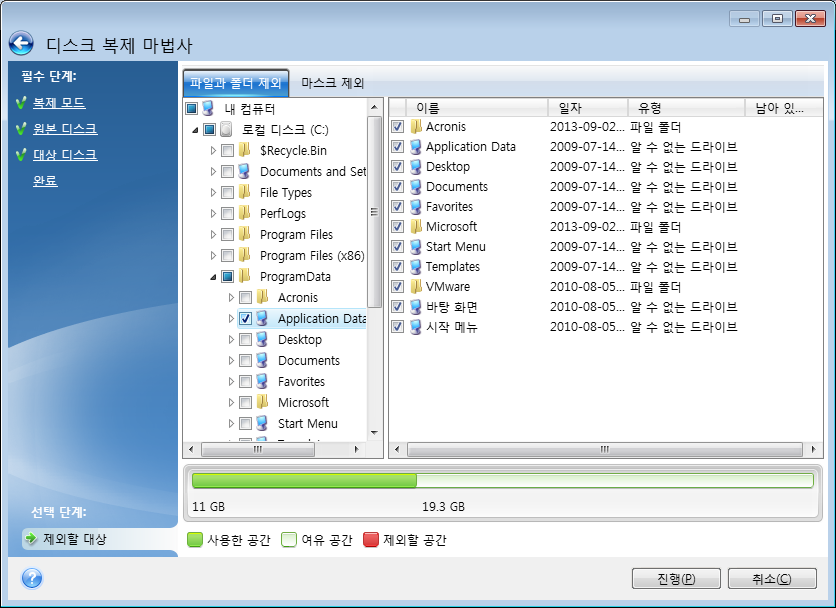Click the green 사용한 공간 legend swatch
Viewport: 836px width, 608px height.
[195, 540]
